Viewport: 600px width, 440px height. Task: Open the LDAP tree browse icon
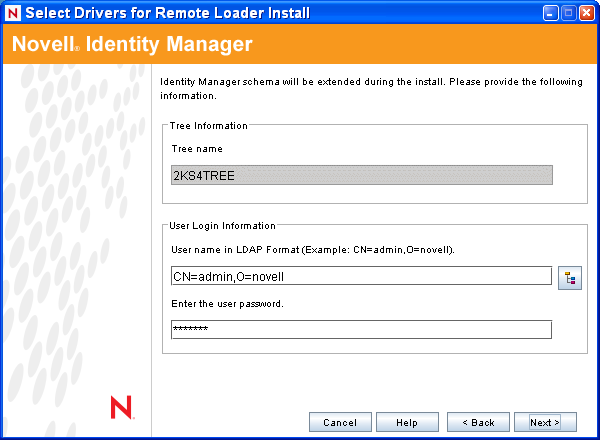click(x=569, y=278)
